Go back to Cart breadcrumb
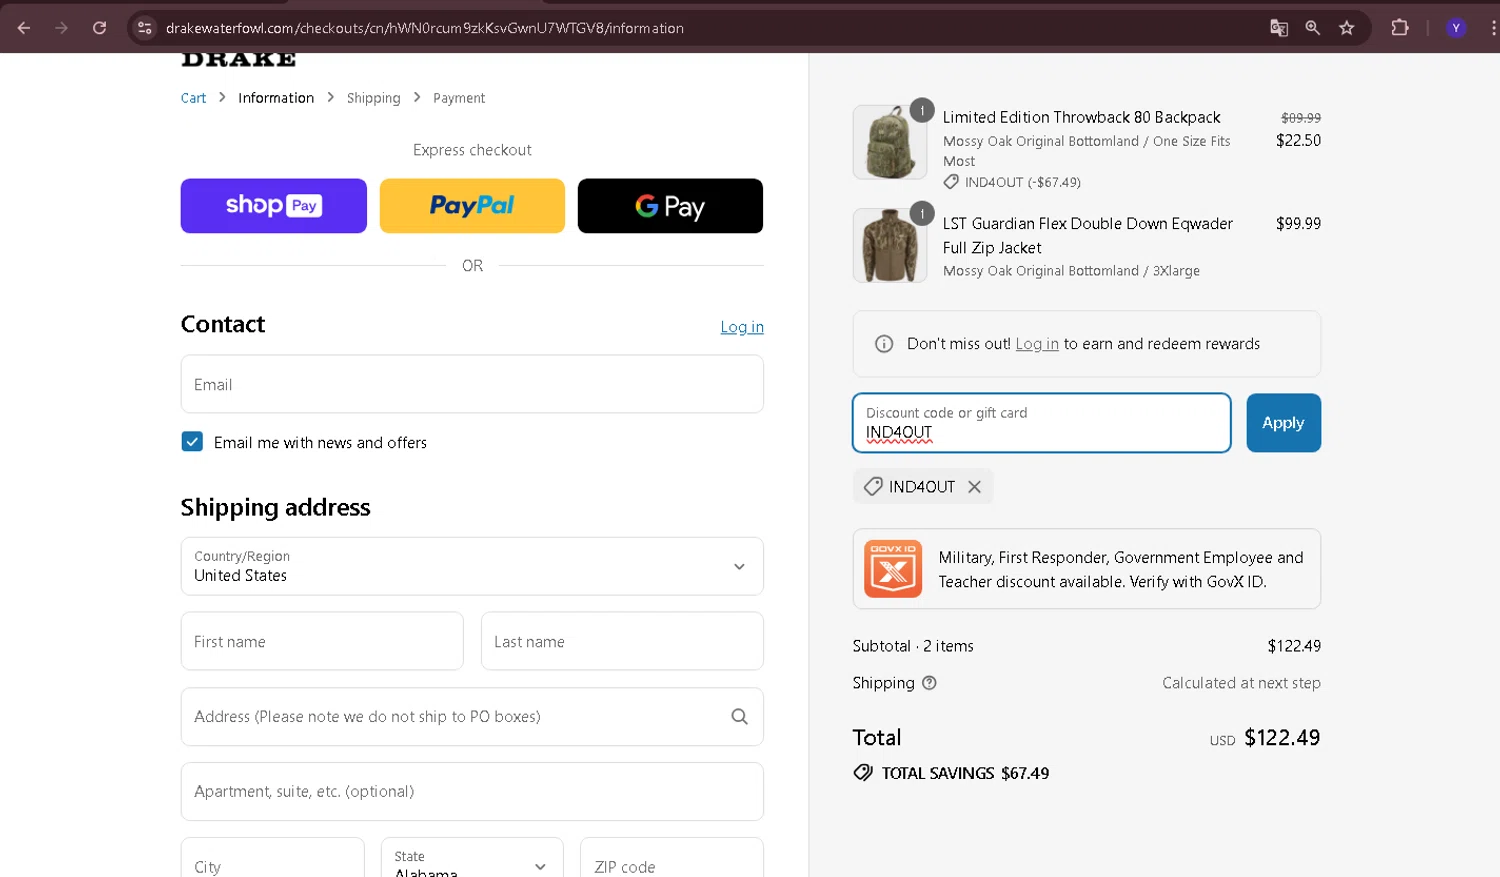Screen dimensions: 1500x877 click(x=193, y=98)
